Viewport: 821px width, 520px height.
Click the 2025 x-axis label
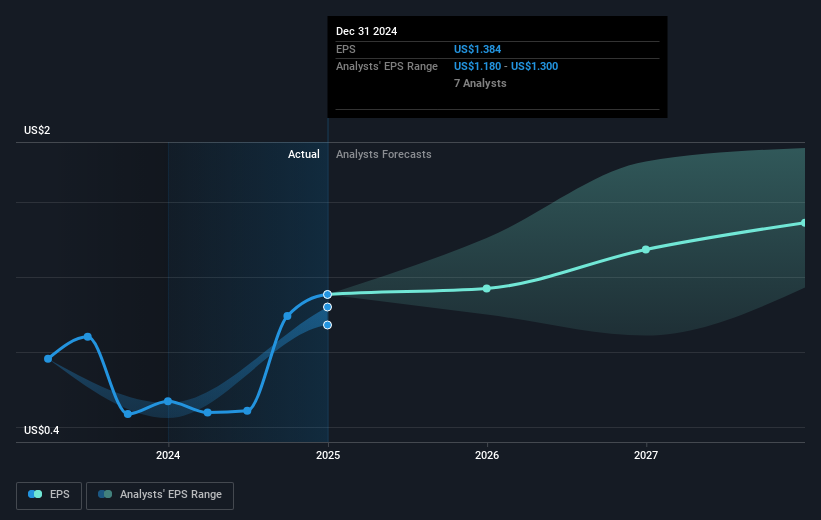coord(328,455)
